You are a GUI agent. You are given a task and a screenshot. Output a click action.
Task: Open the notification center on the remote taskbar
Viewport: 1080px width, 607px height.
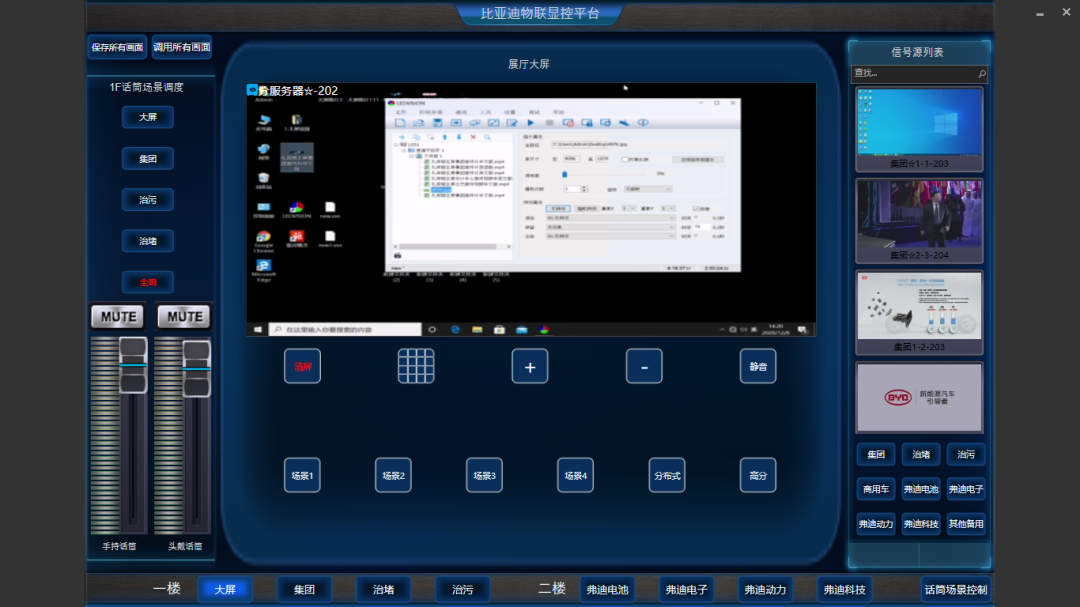[x=802, y=329]
